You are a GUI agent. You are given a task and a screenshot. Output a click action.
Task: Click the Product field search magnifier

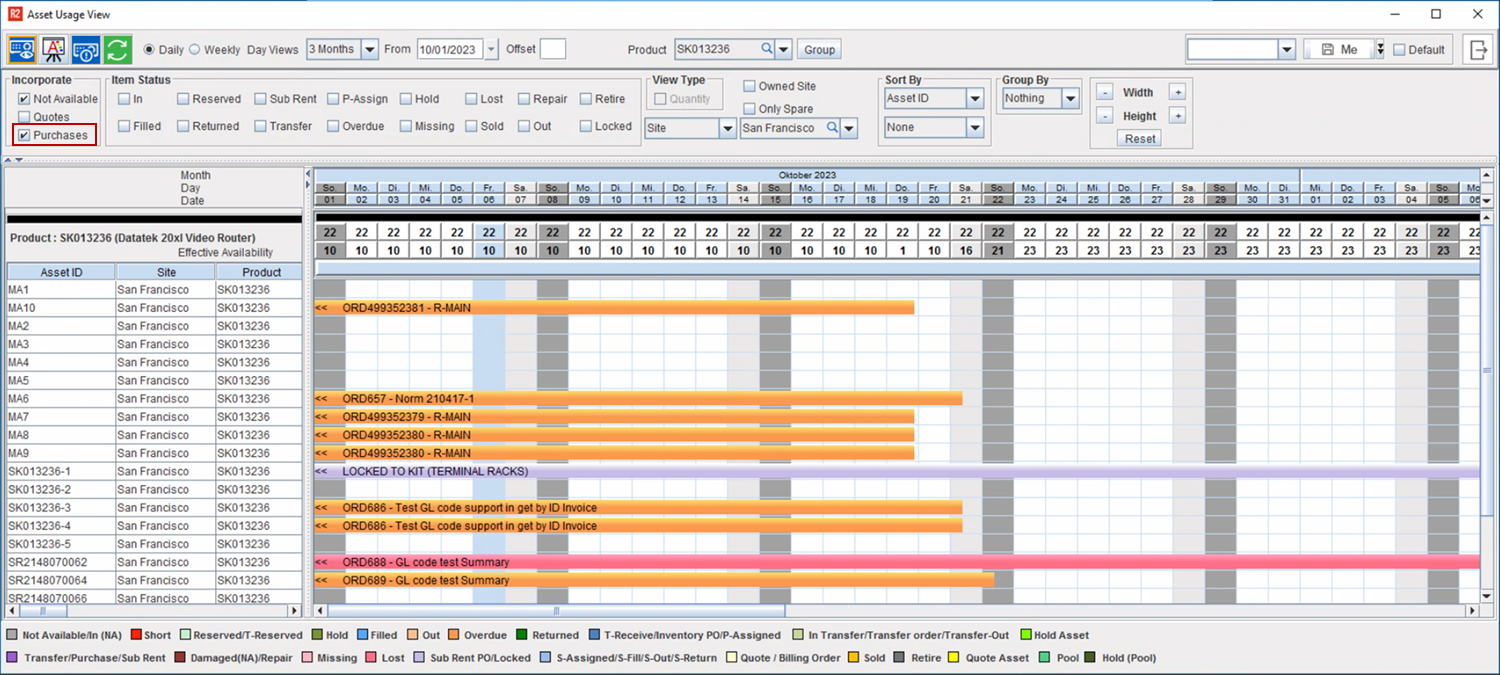(x=767, y=49)
